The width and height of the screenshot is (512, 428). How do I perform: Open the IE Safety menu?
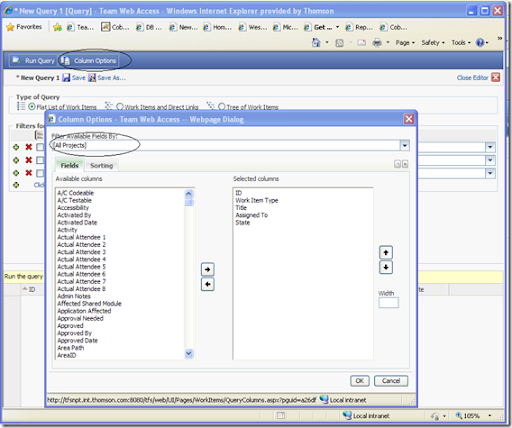(x=433, y=43)
